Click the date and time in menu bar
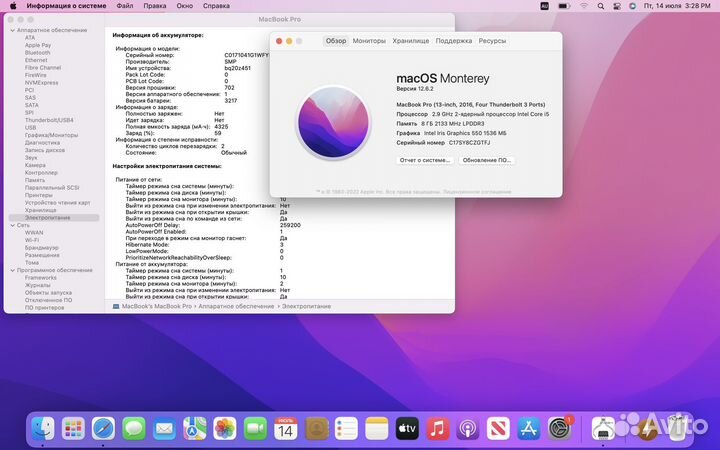 pos(677,6)
